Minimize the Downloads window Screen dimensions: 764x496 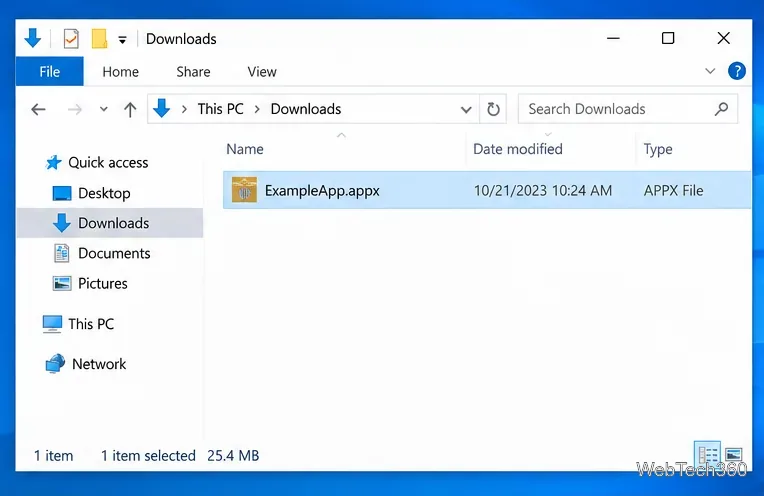point(613,38)
